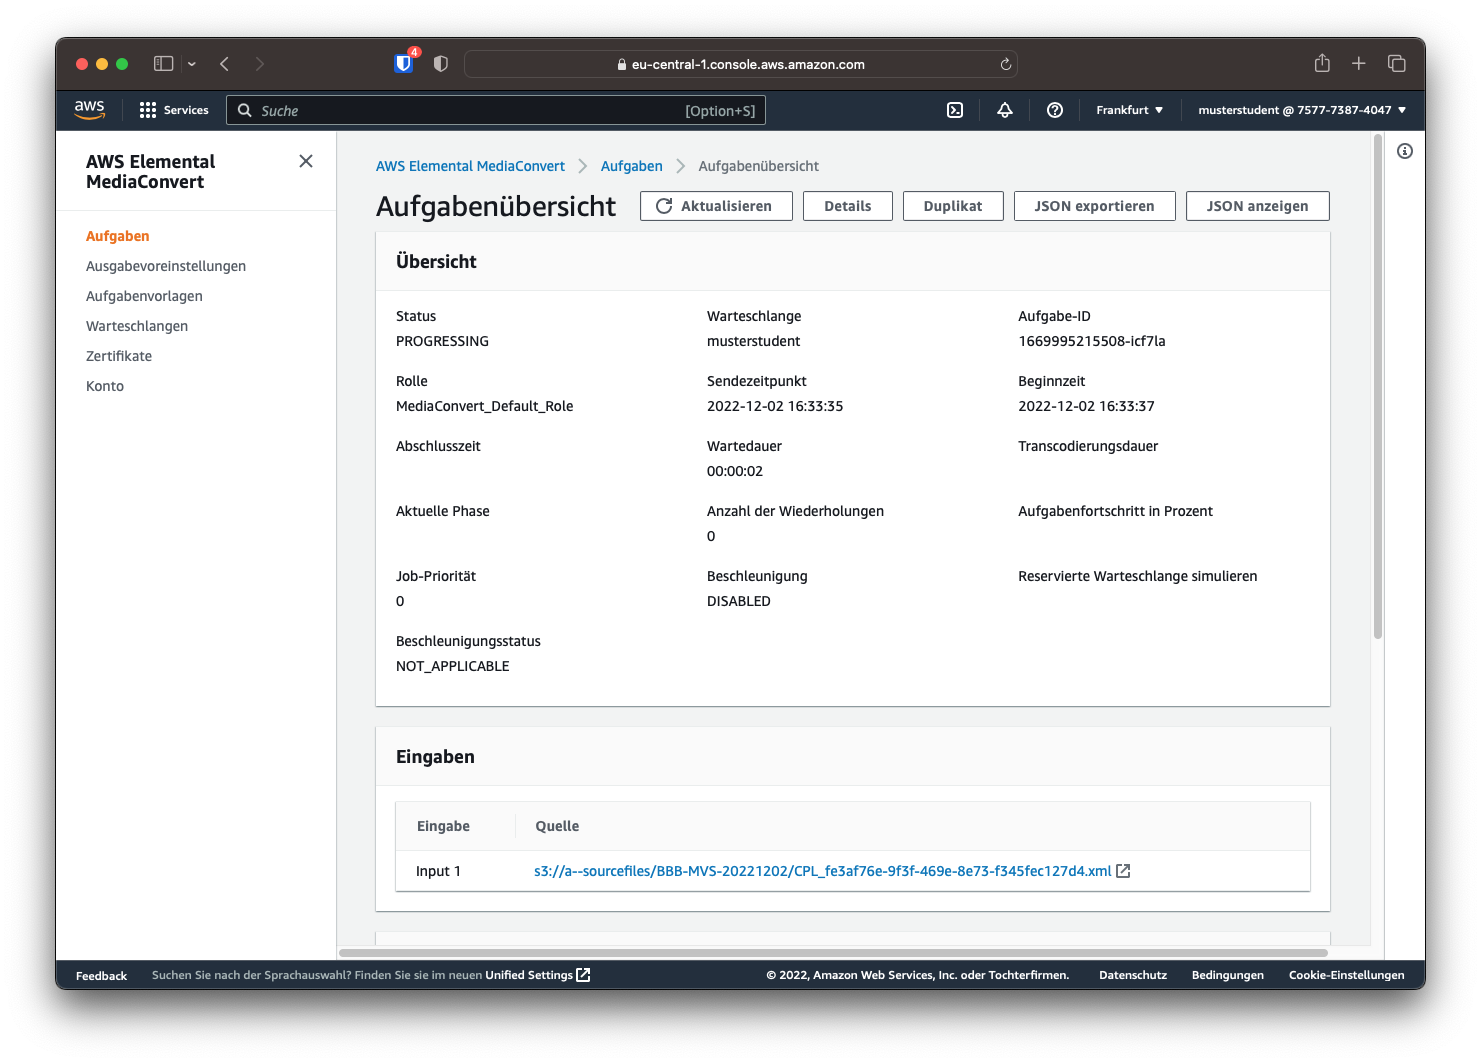Open Warteschlangen in the sidebar
Viewport: 1481px width, 1063px height.
(137, 326)
